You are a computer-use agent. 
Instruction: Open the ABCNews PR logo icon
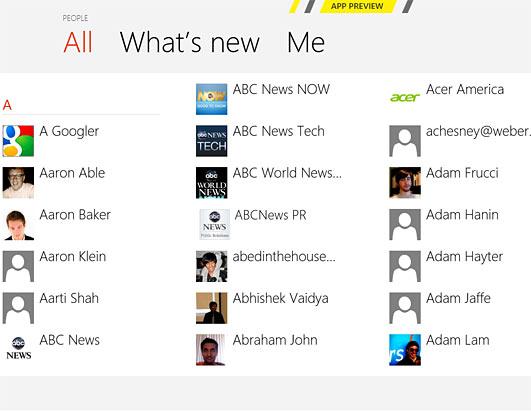point(214,224)
